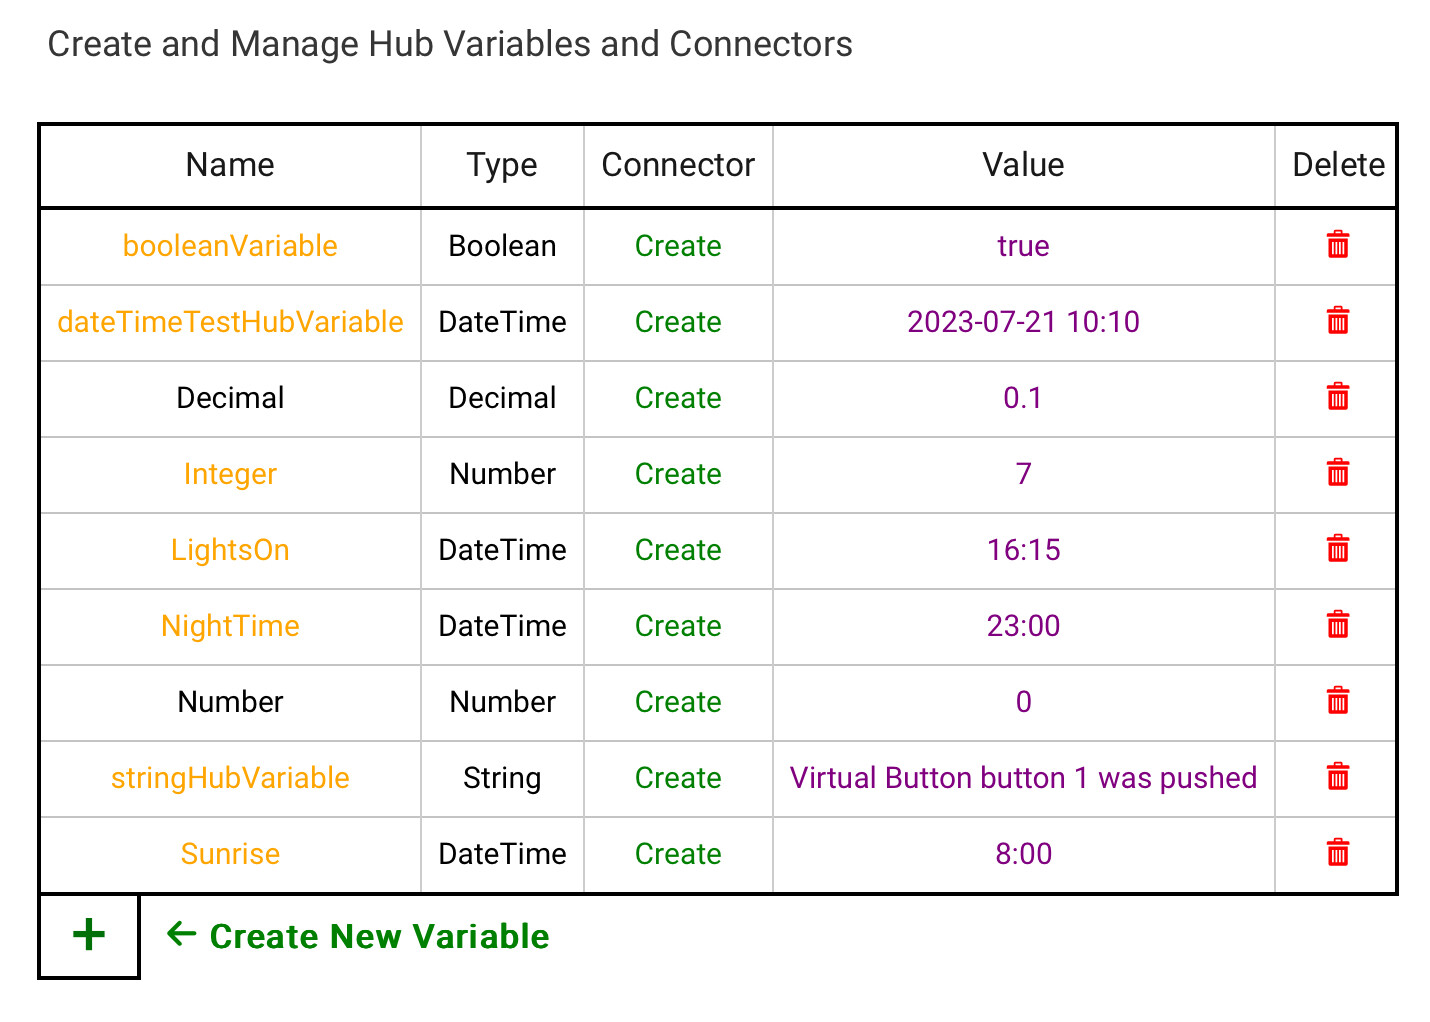Create connector for booleanVariable
This screenshot has height=1022, width=1430.
tap(678, 246)
